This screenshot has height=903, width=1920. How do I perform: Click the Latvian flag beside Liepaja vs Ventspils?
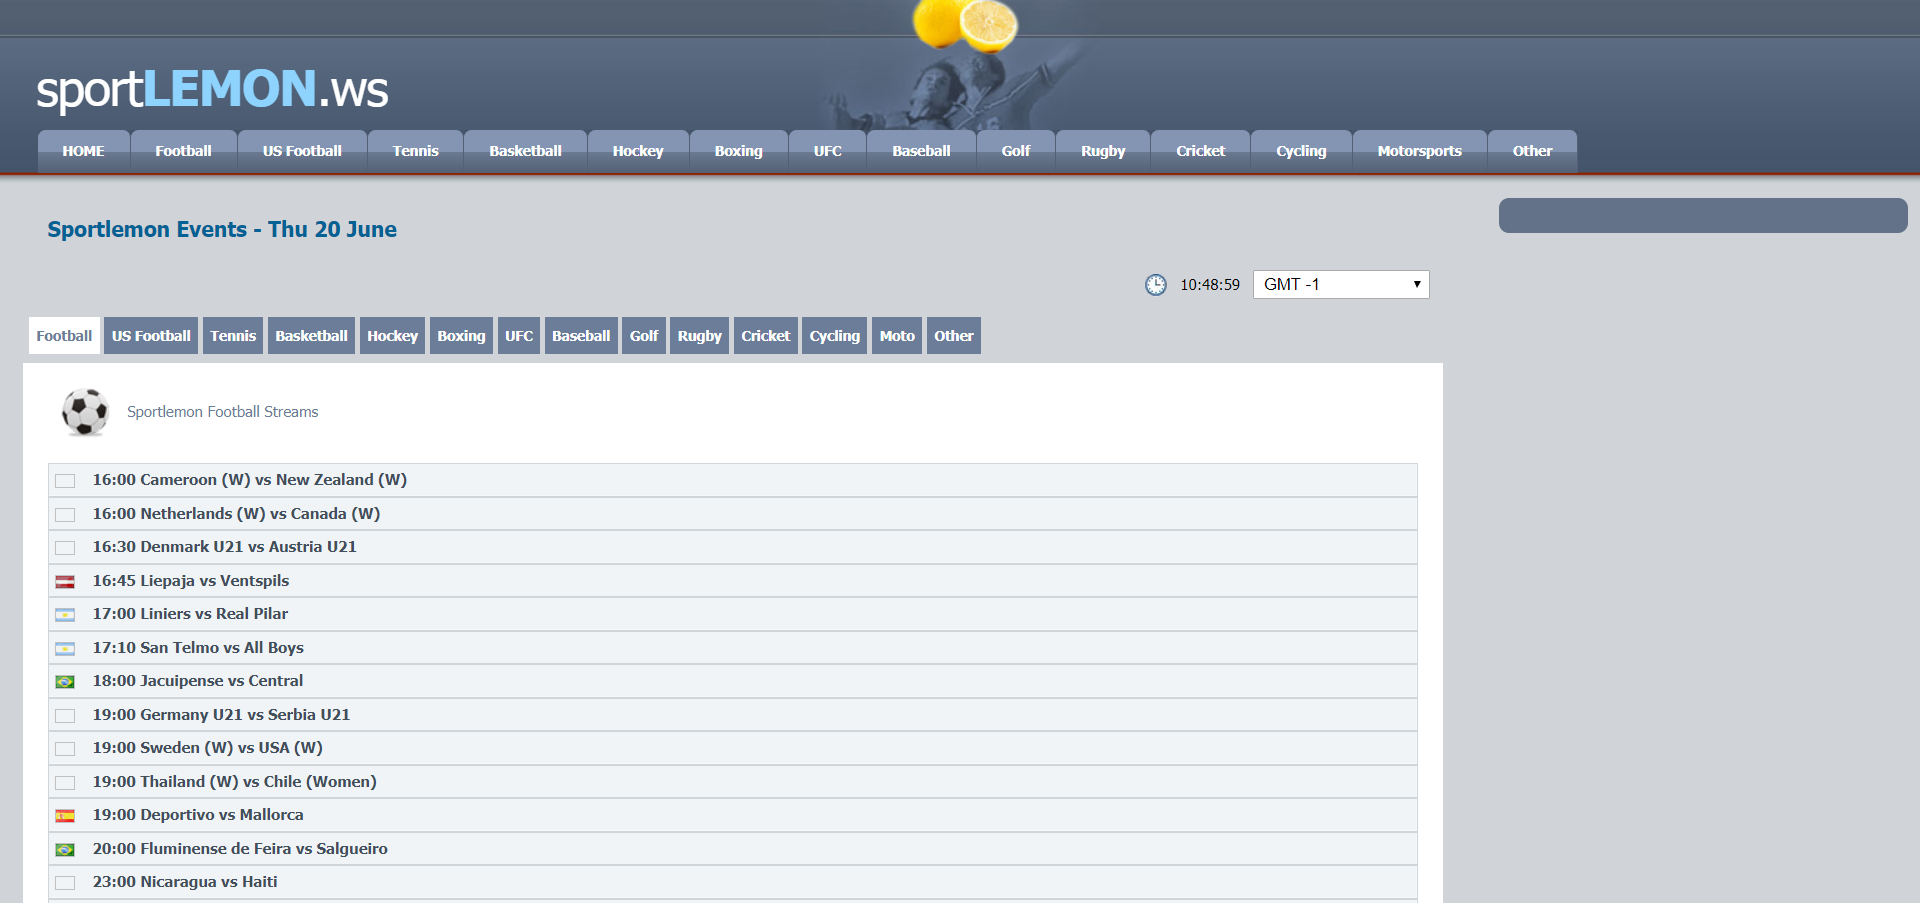[65, 582]
